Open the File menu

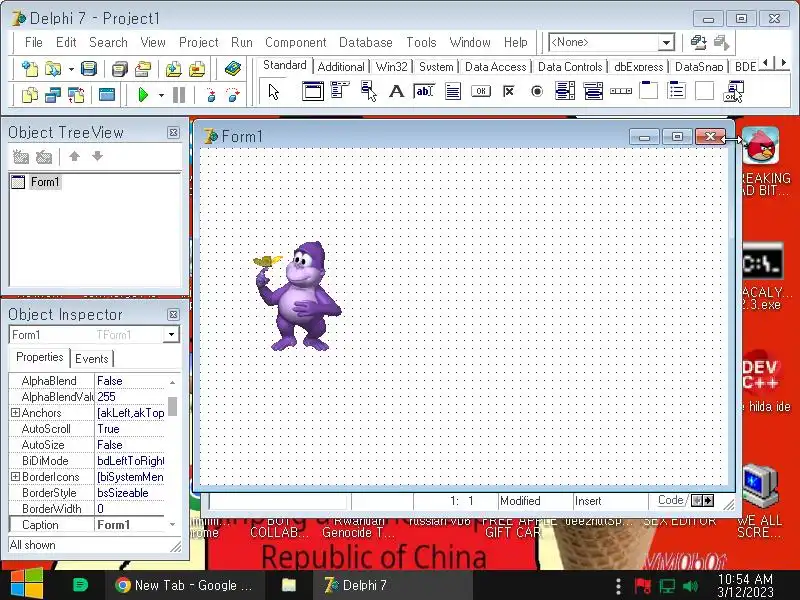click(x=34, y=42)
